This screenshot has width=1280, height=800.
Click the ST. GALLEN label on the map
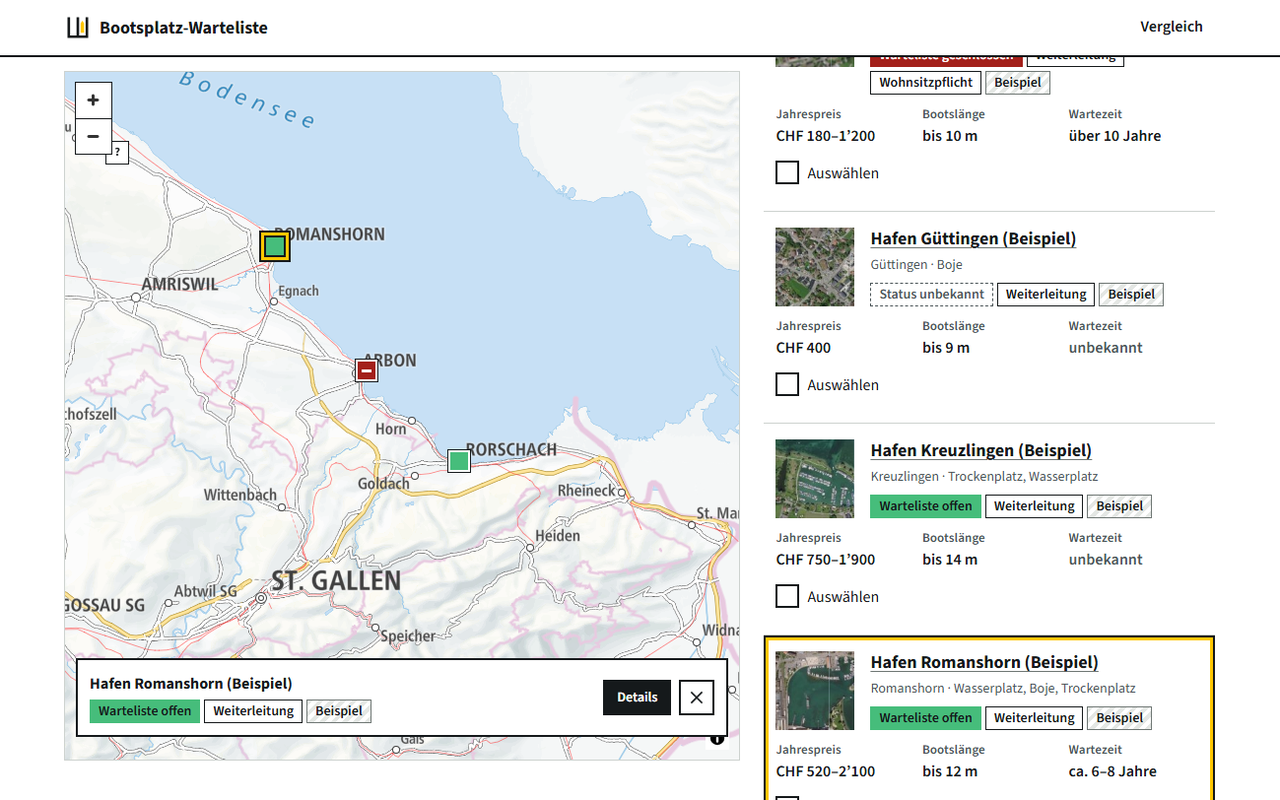pyautogui.click(x=336, y=581)
